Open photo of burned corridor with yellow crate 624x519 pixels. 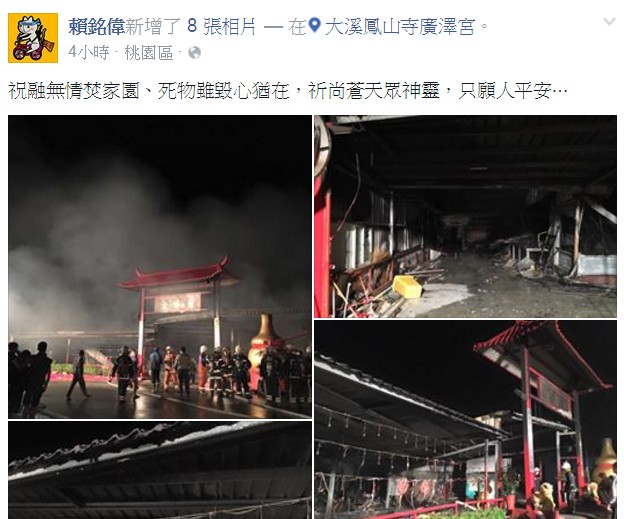click(x=466, y=217)
